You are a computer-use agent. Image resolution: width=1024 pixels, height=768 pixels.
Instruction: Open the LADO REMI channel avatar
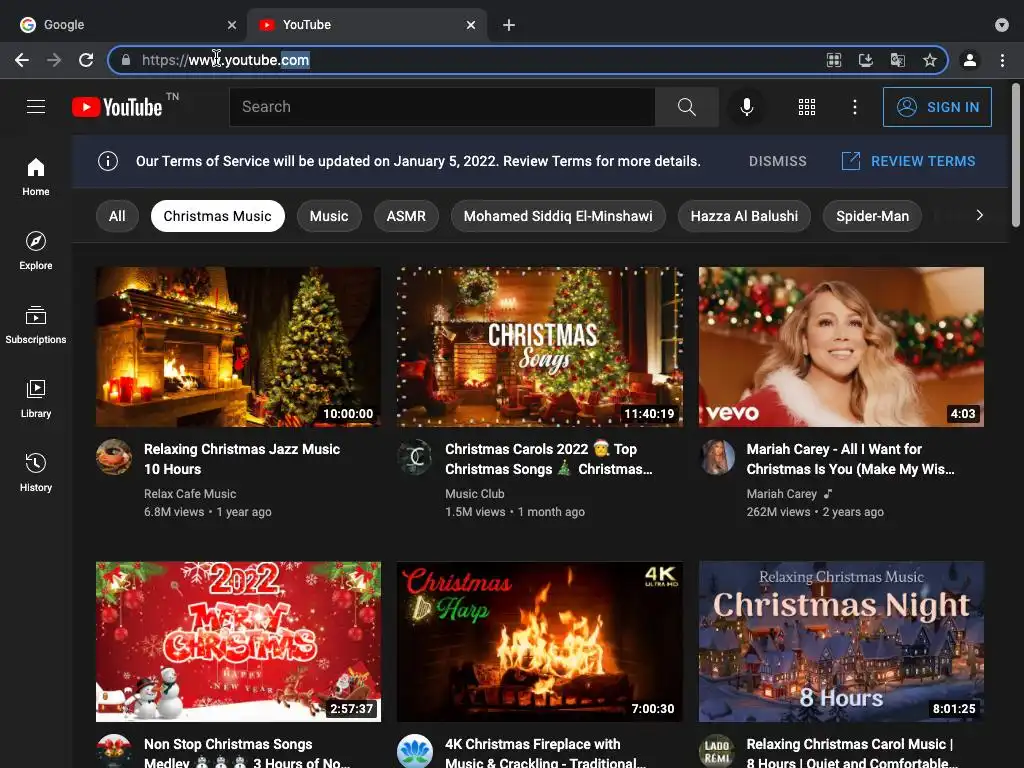click(x=717, y=751)
